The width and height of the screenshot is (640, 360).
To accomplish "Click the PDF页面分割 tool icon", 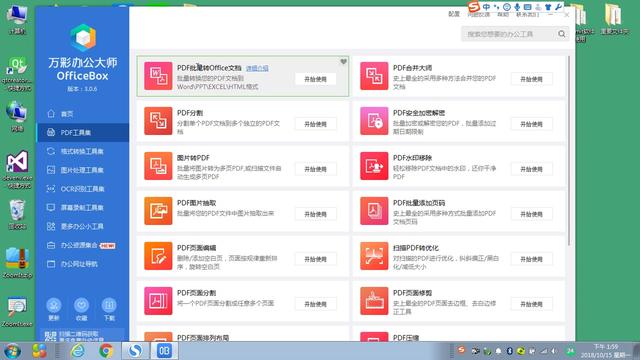I will click(158, 301).
